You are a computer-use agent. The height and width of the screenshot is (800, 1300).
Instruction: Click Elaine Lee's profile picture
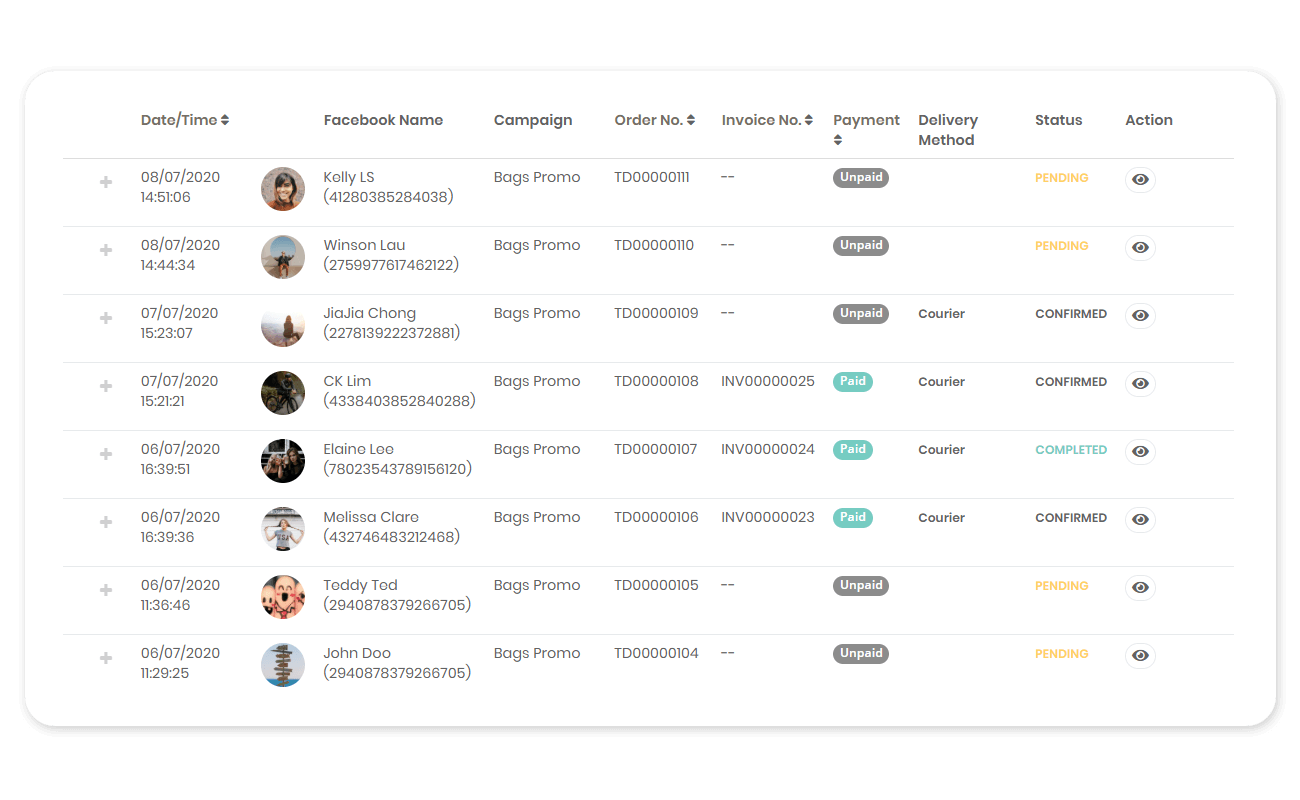point(283,461)
